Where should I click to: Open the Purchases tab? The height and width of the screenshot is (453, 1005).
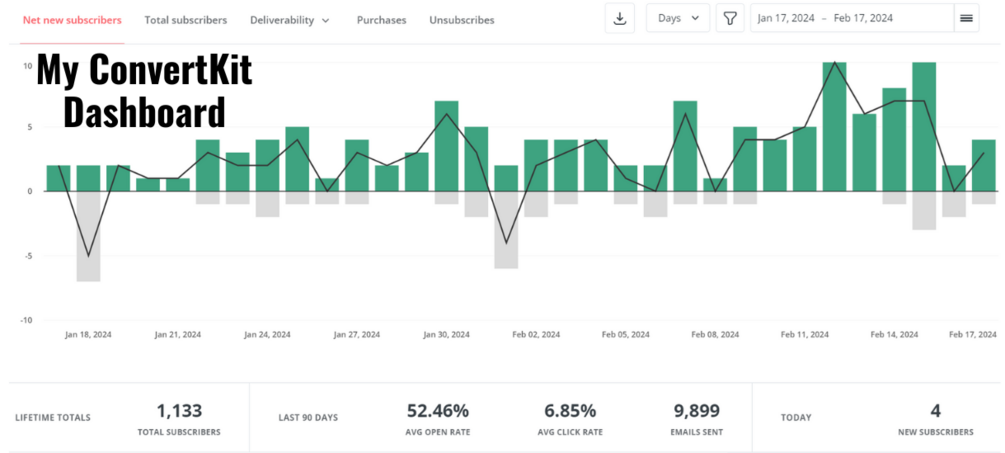(381, 20)
